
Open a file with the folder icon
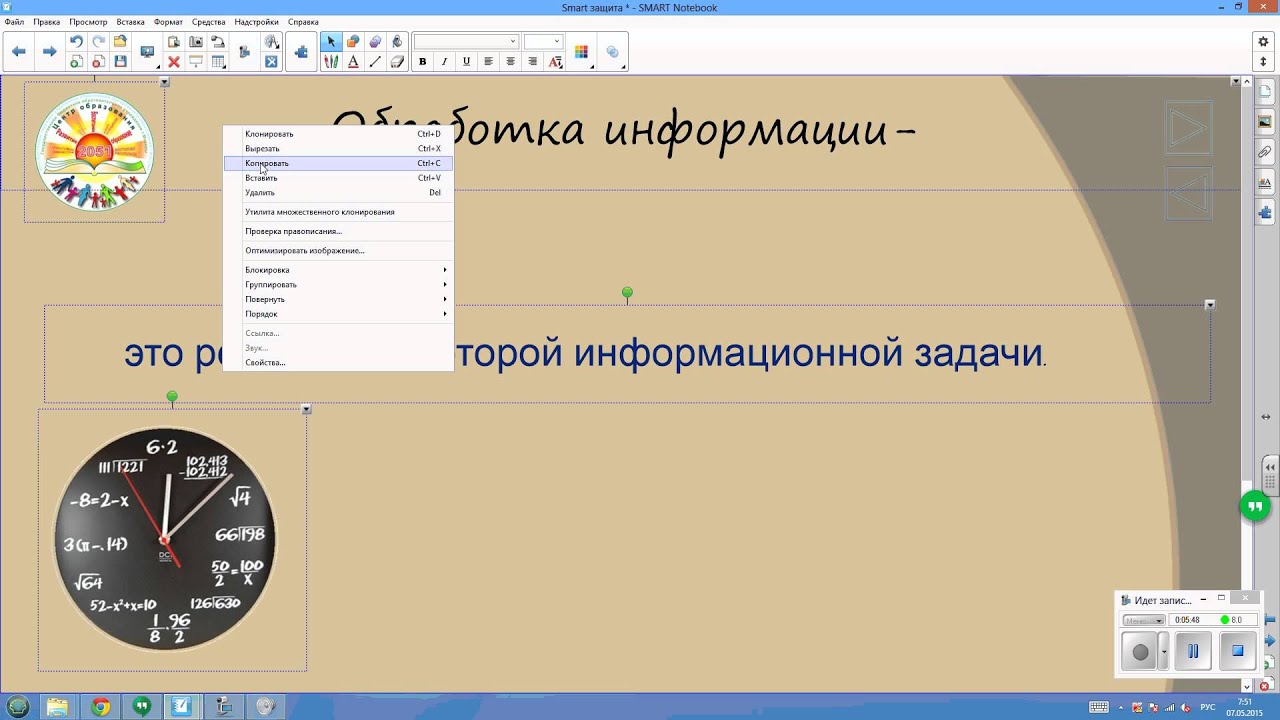pyautogui.click(x=120, y=42)
